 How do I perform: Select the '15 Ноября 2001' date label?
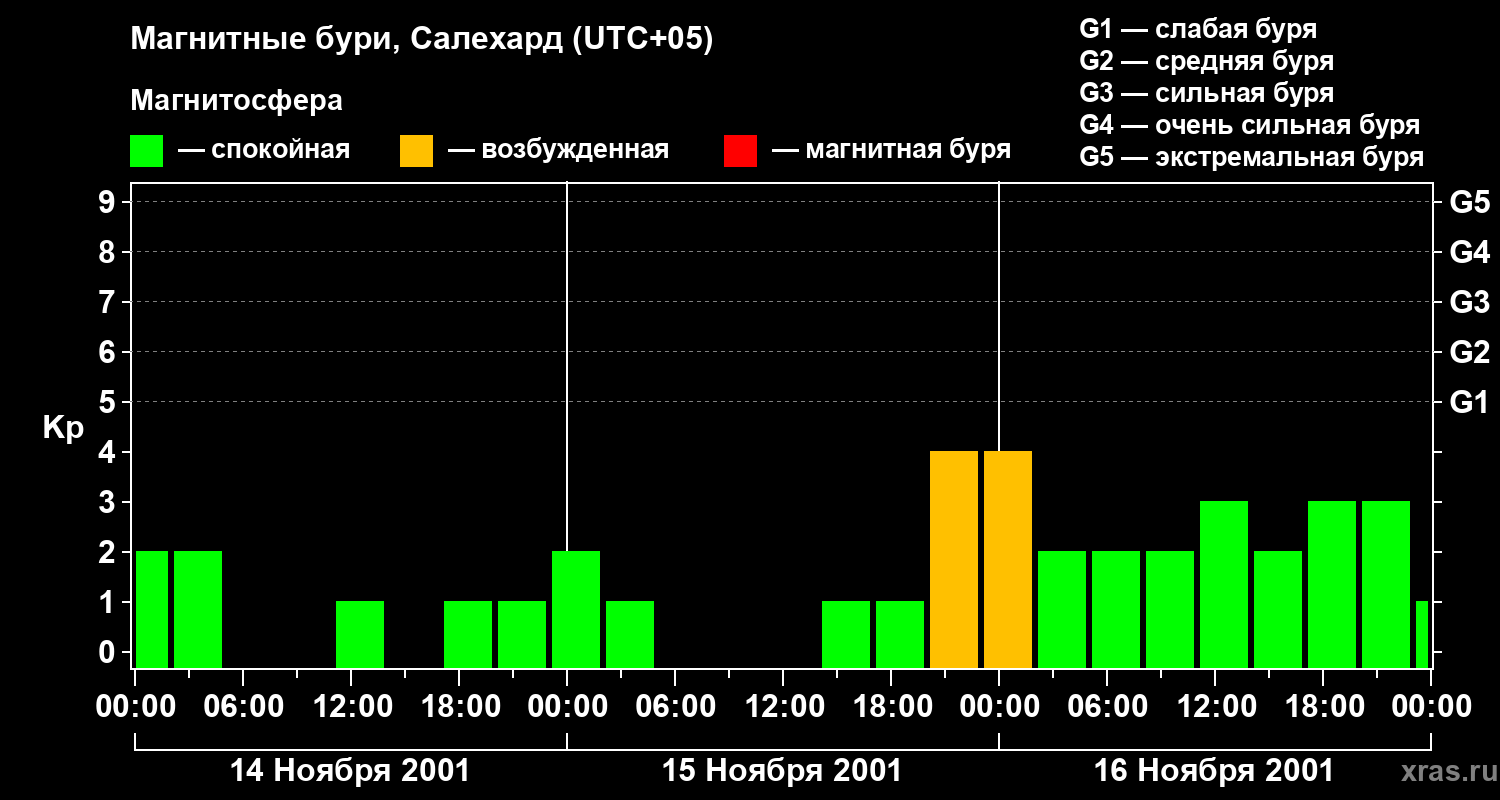click(x=782, y=771)
